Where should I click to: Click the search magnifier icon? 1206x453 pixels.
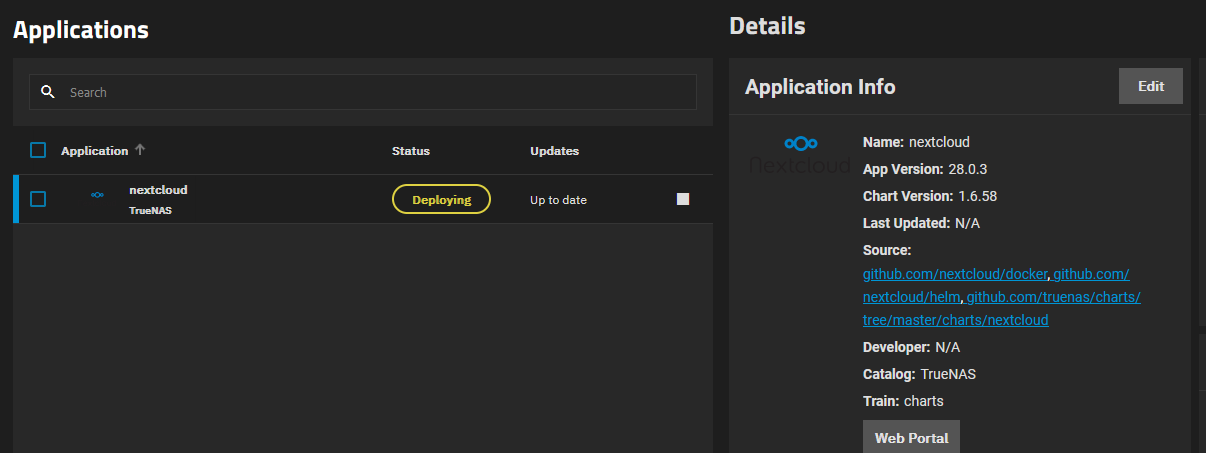(47, 92)
